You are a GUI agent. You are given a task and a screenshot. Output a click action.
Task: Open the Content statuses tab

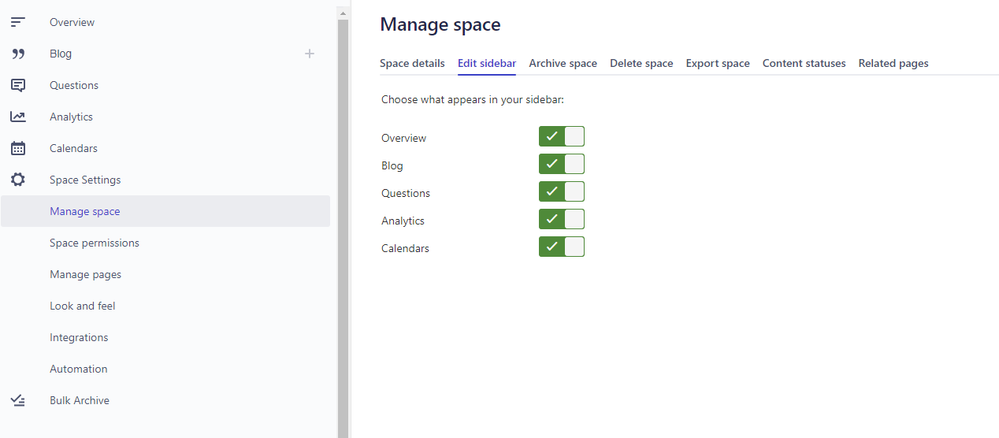(804, 64)
